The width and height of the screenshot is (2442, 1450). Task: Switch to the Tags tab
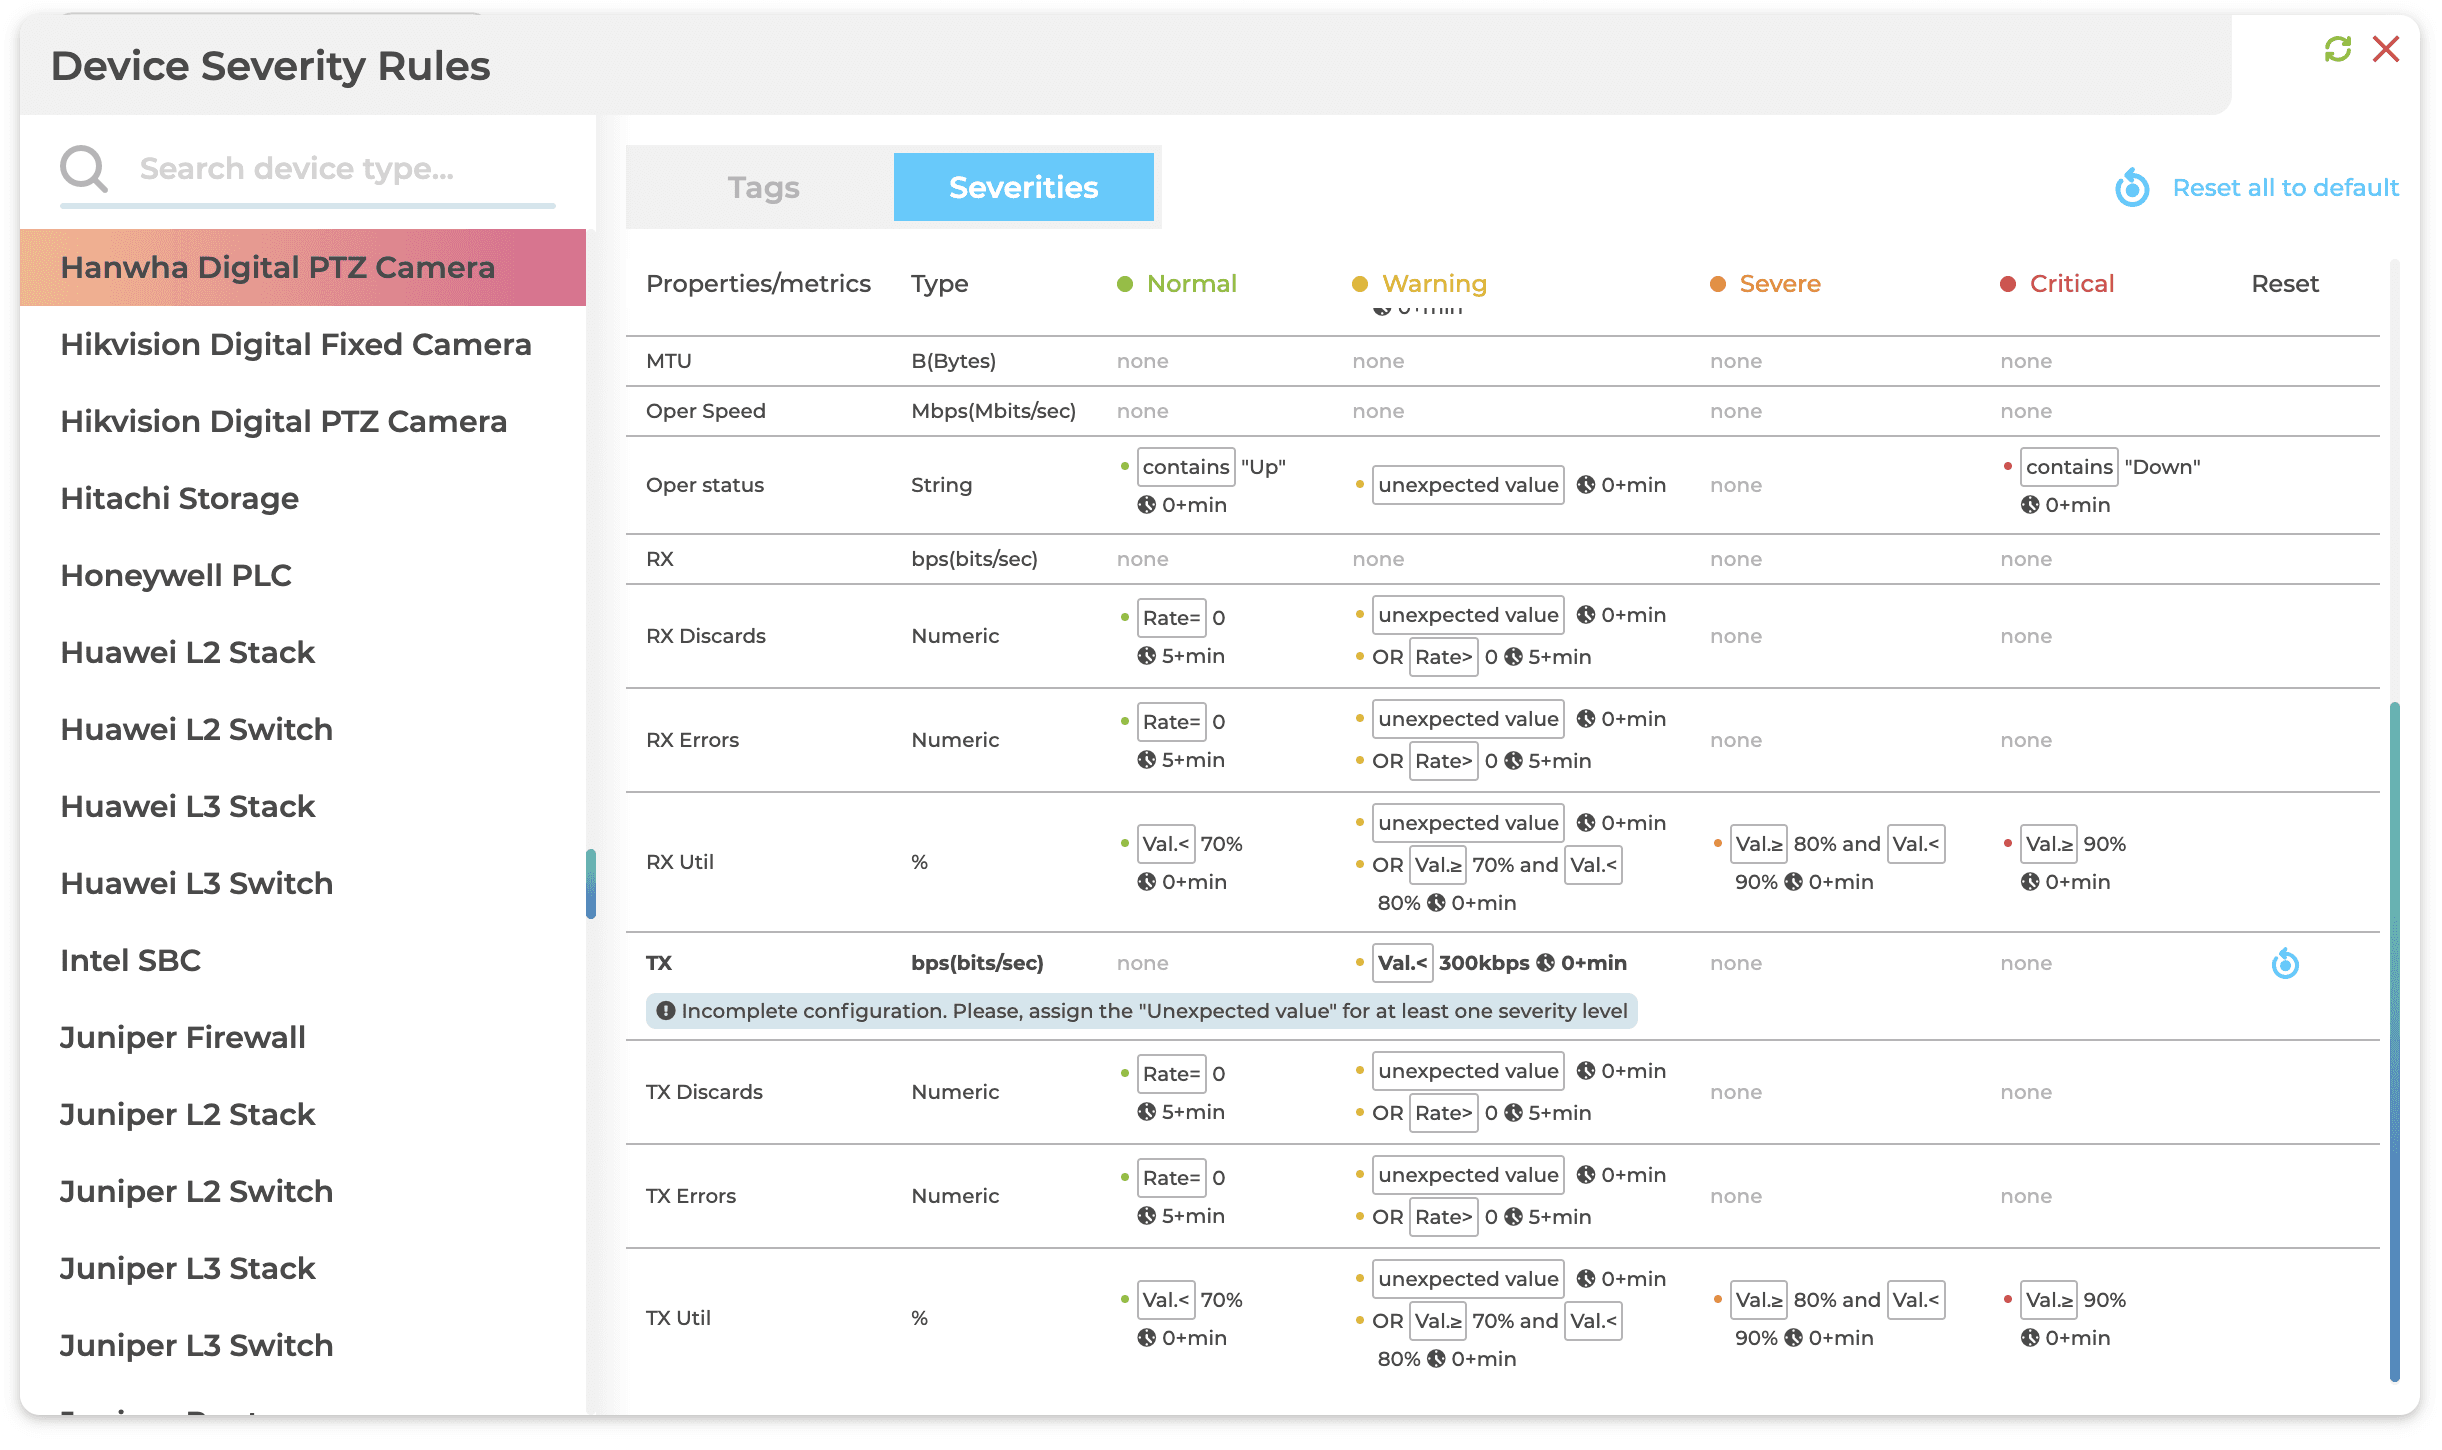pyautogui.click(x=763, y=187)
